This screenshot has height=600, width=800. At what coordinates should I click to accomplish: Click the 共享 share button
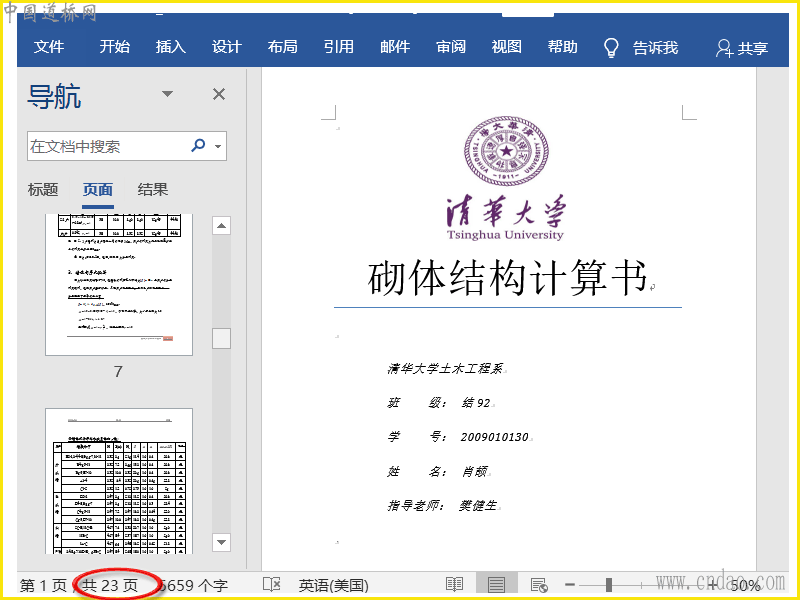point(742,48)
